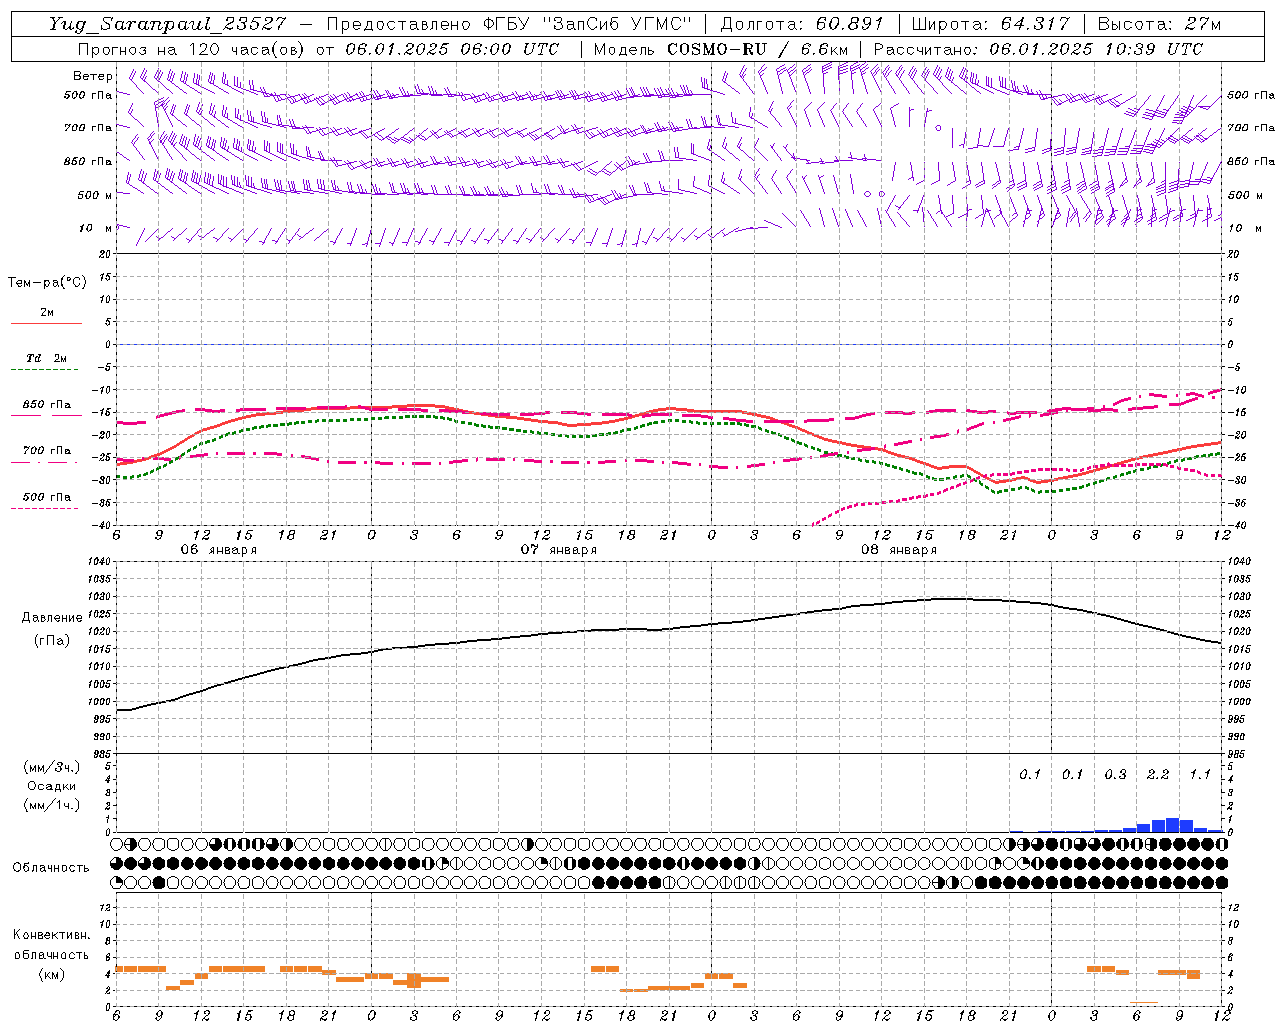This screenshot has height=1024, width=1280.
Task: Click the (гПа) unit label under Давление
Action: point(52,640)
